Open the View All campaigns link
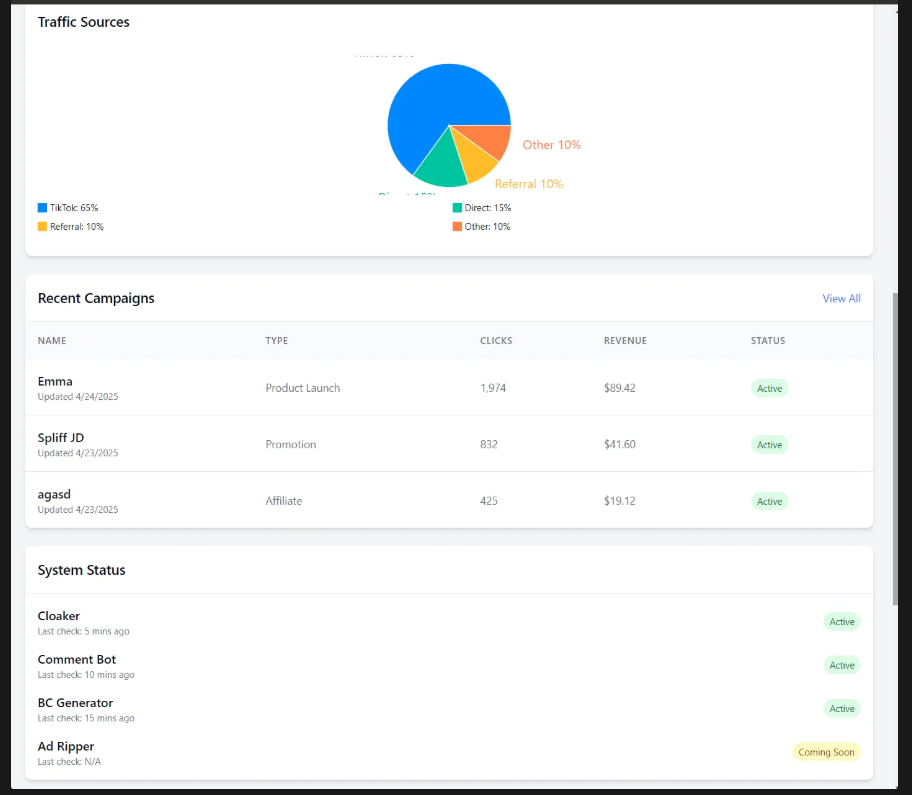 pos(841,298)
